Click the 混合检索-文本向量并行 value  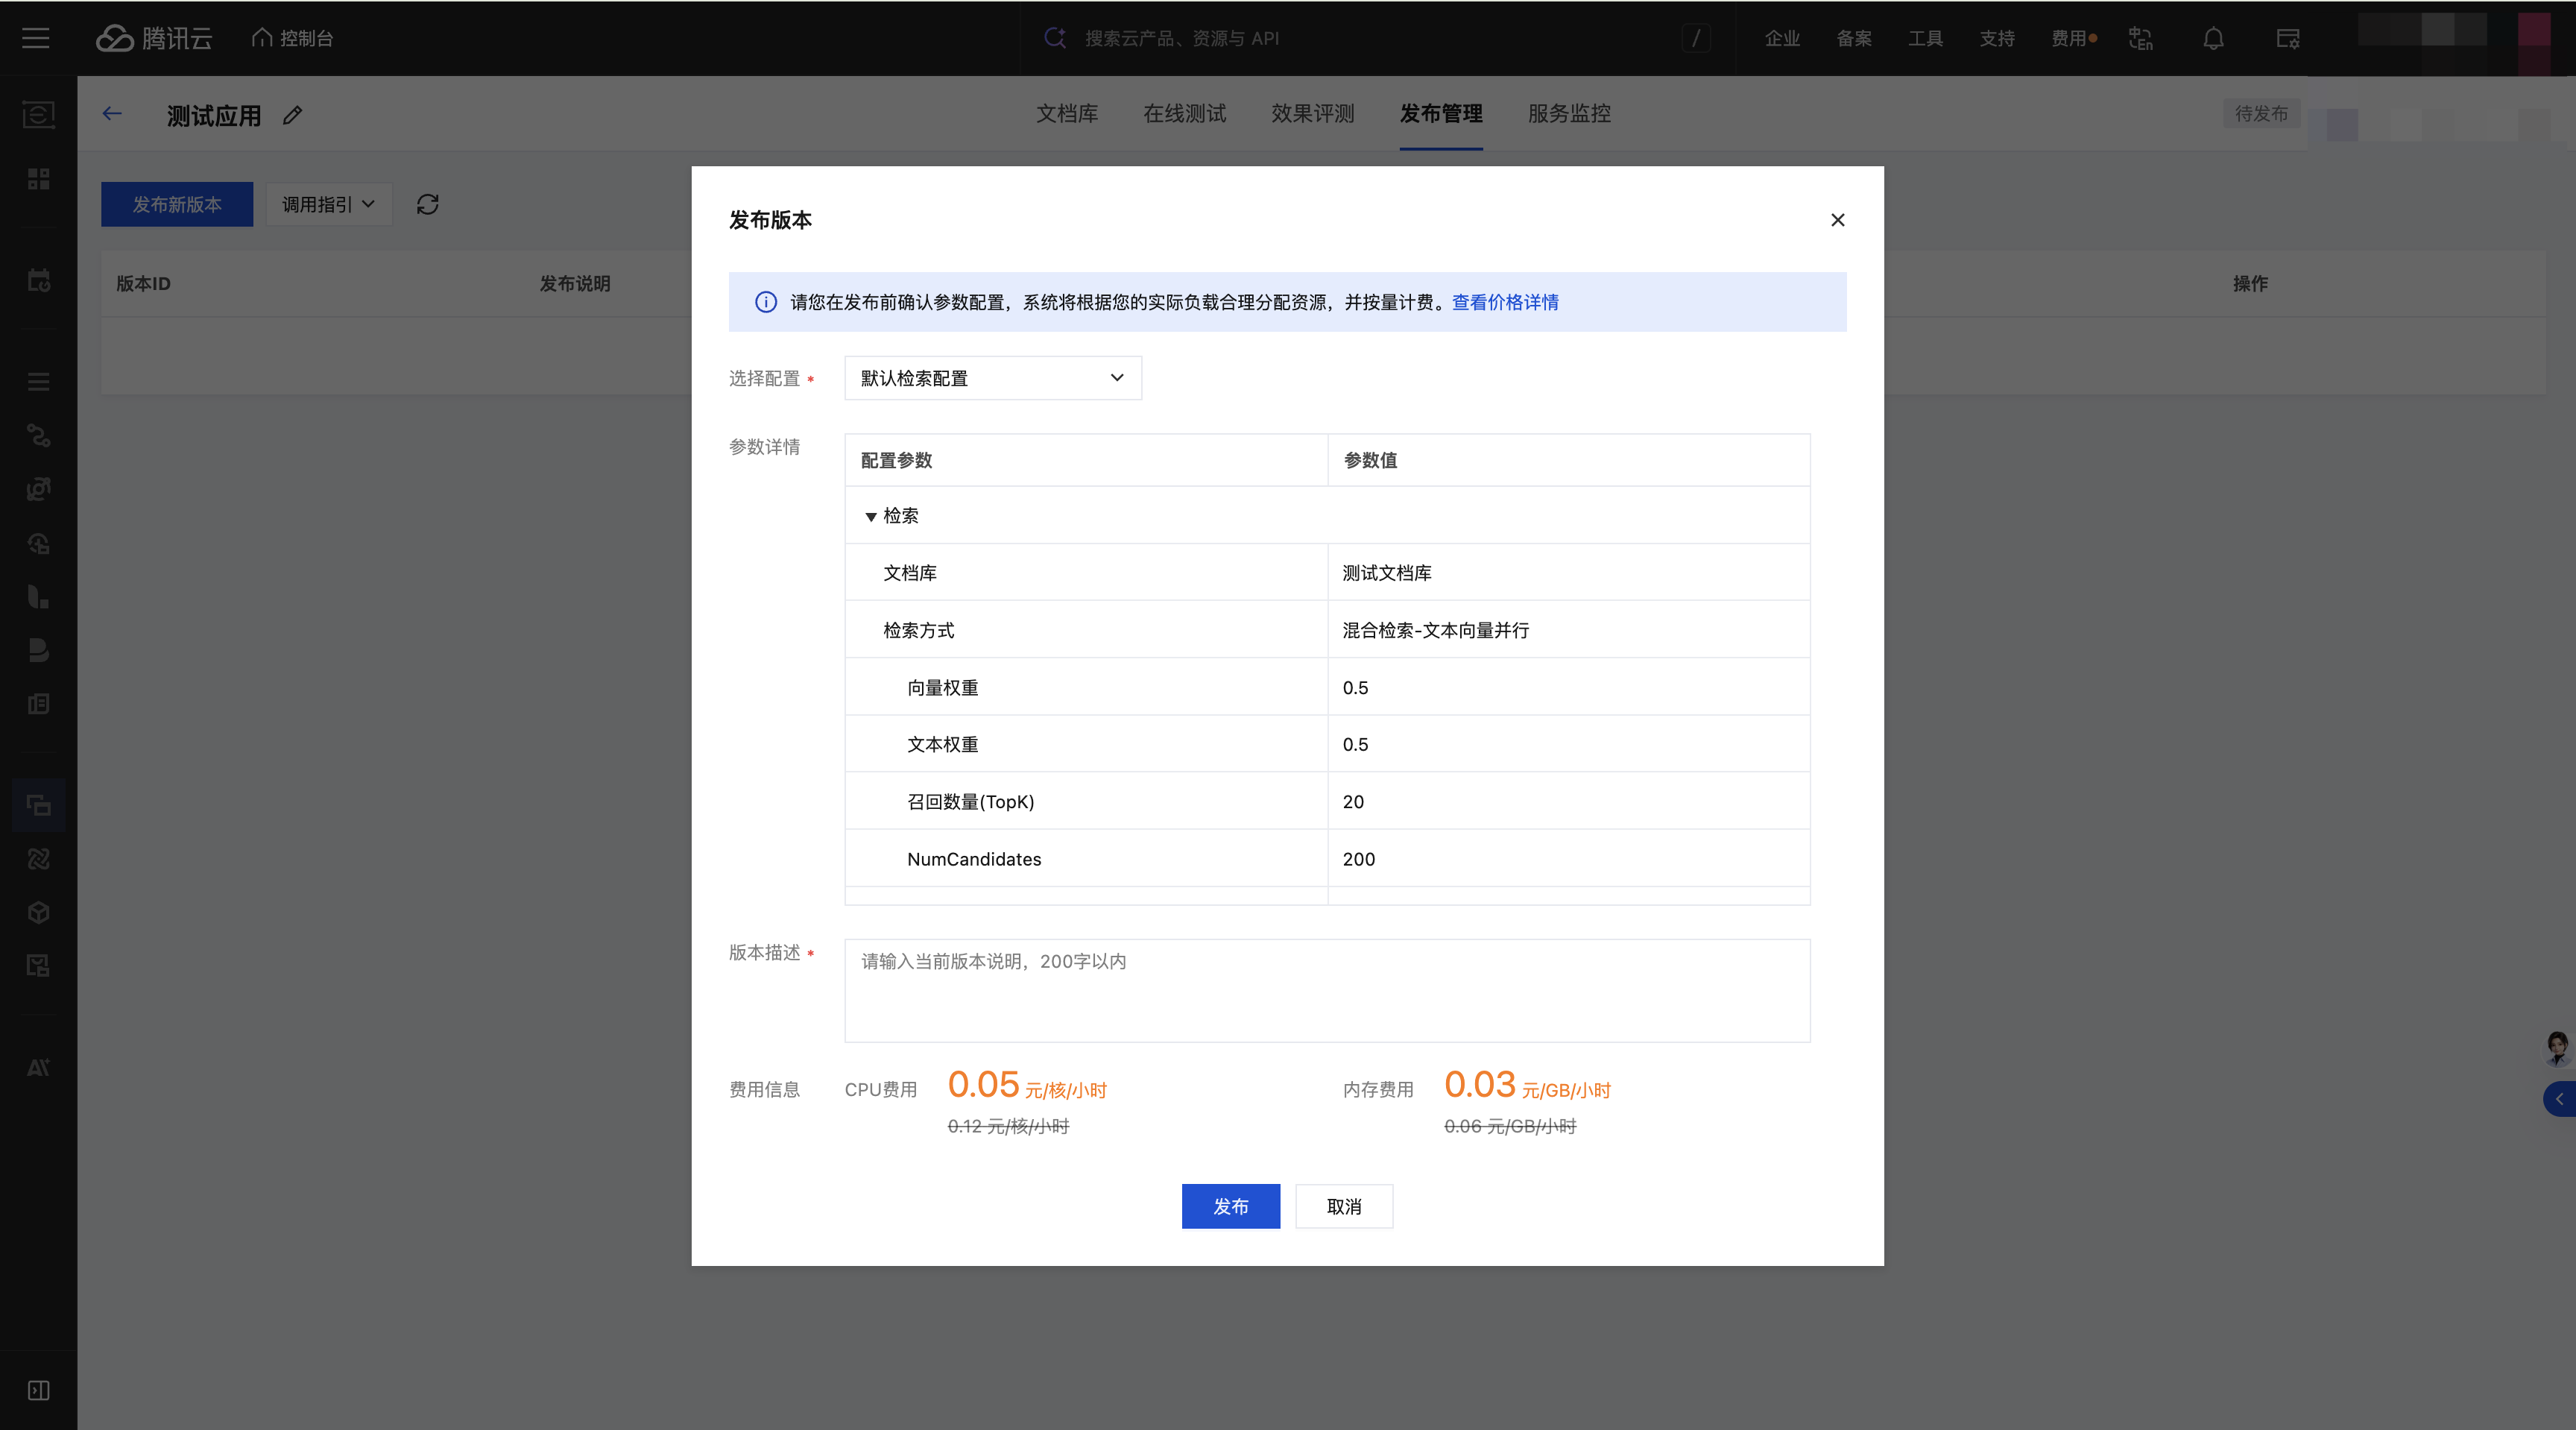pyautogui.click(x=1435, y=631)
